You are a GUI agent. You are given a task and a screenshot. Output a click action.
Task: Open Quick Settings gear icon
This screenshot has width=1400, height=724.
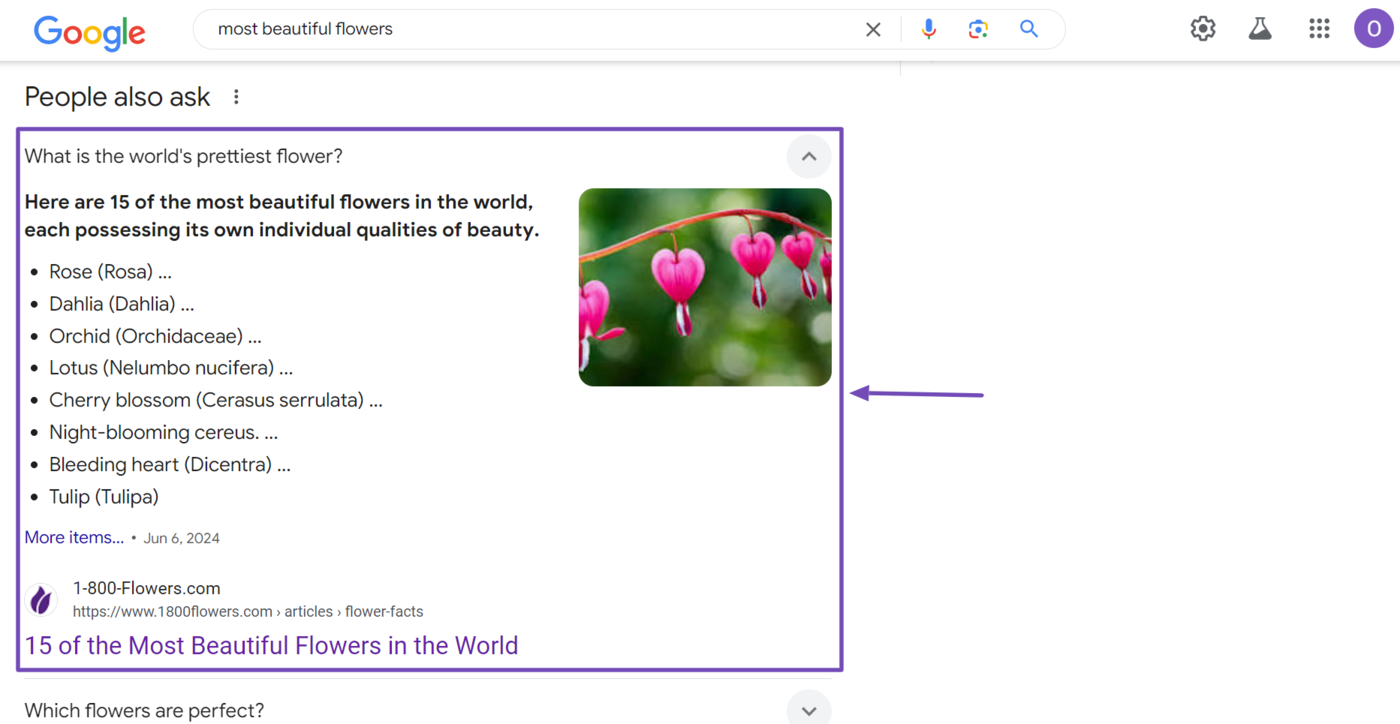1203,29
